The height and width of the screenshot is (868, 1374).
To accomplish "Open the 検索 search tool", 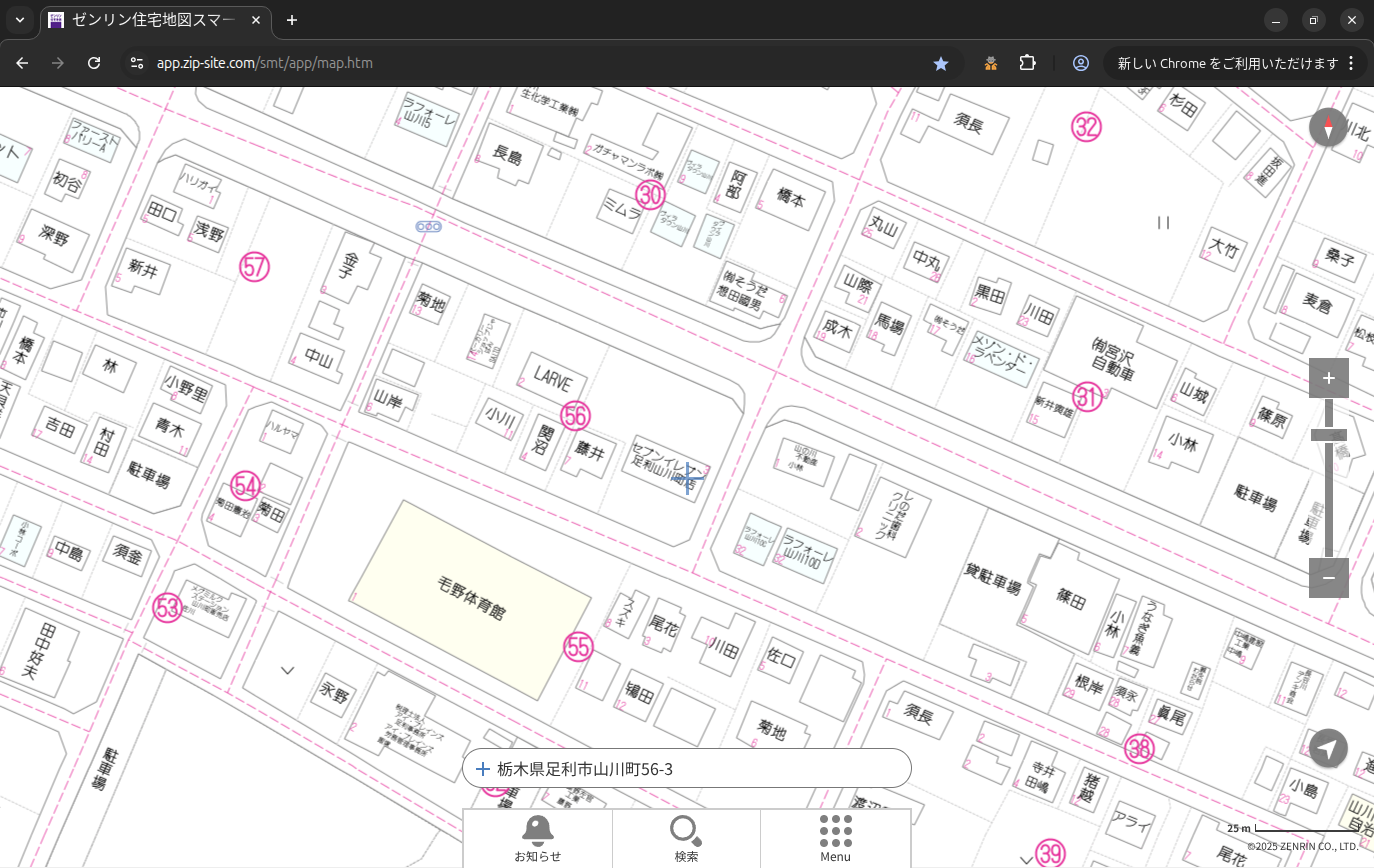I will [x=686, y=838].
